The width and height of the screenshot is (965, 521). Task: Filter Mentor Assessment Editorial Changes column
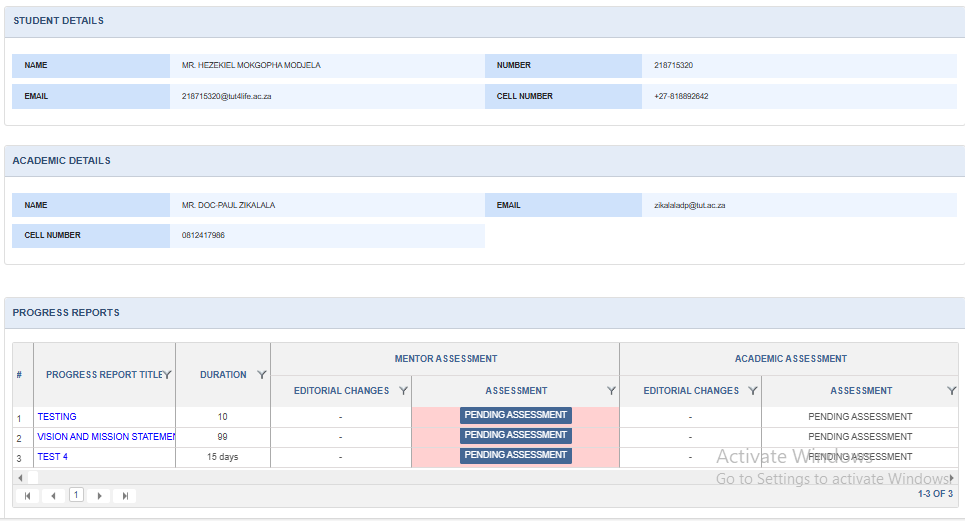tap(403, 391)
